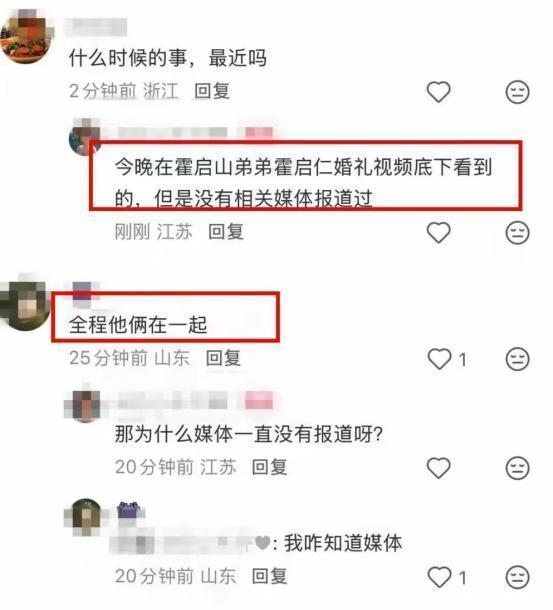Reply to the 20分钟前 江苏 comment
553x610 pixels.
[269, 467]
